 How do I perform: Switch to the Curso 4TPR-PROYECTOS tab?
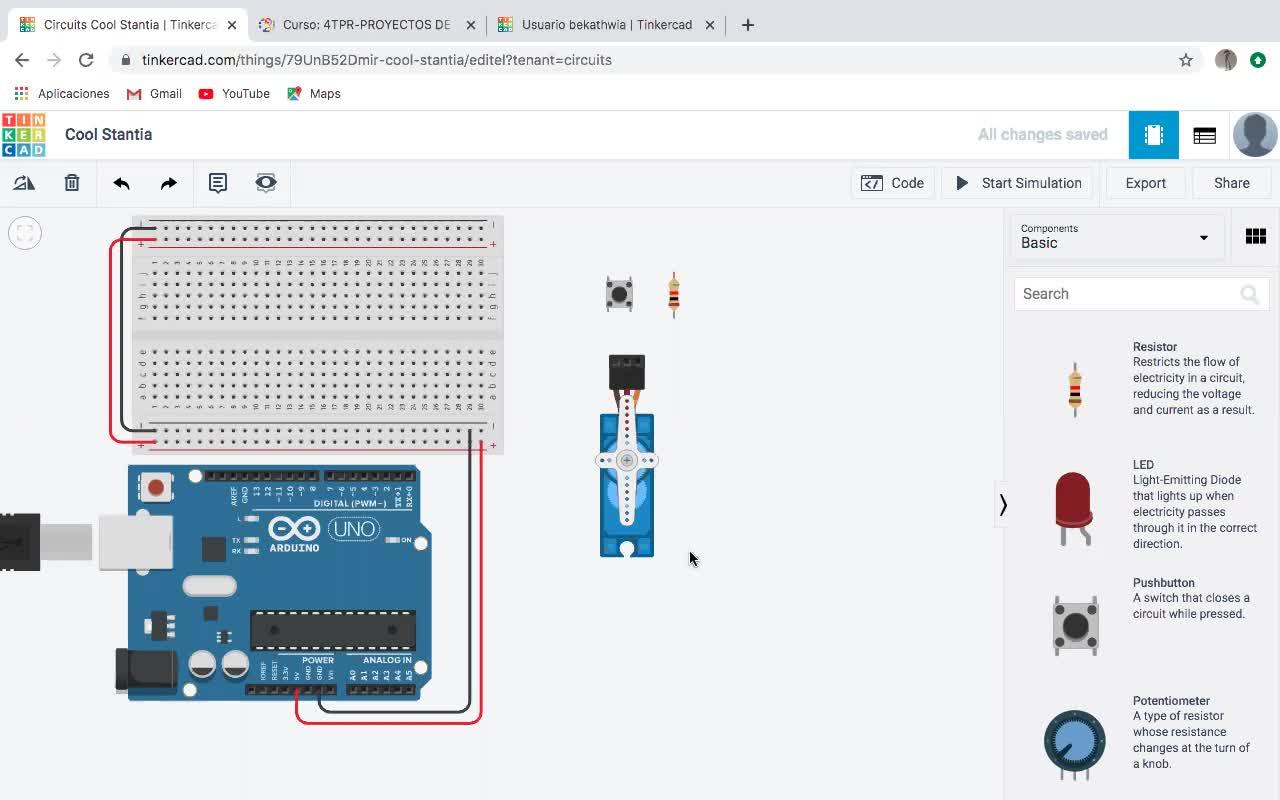tap(366, 24)
